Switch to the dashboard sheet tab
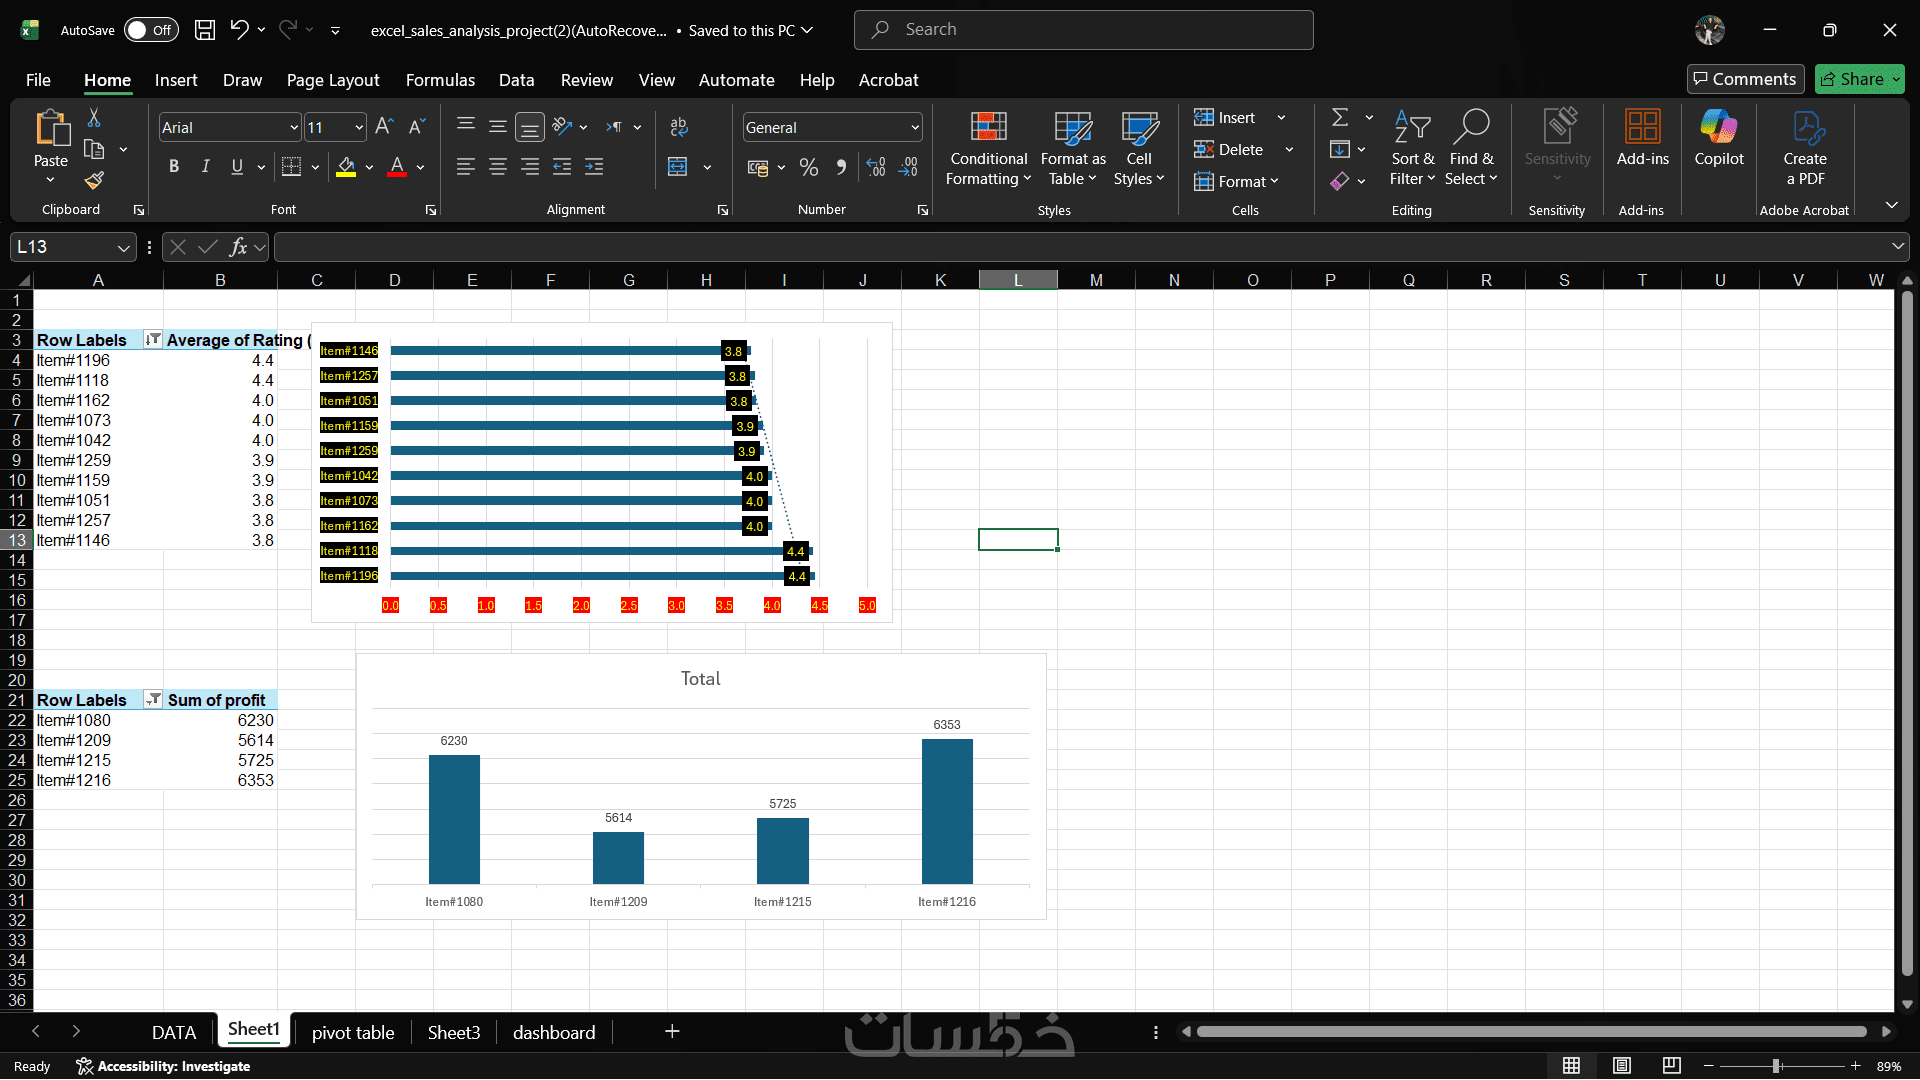 pyautogui.click(x=553, y=1033)
